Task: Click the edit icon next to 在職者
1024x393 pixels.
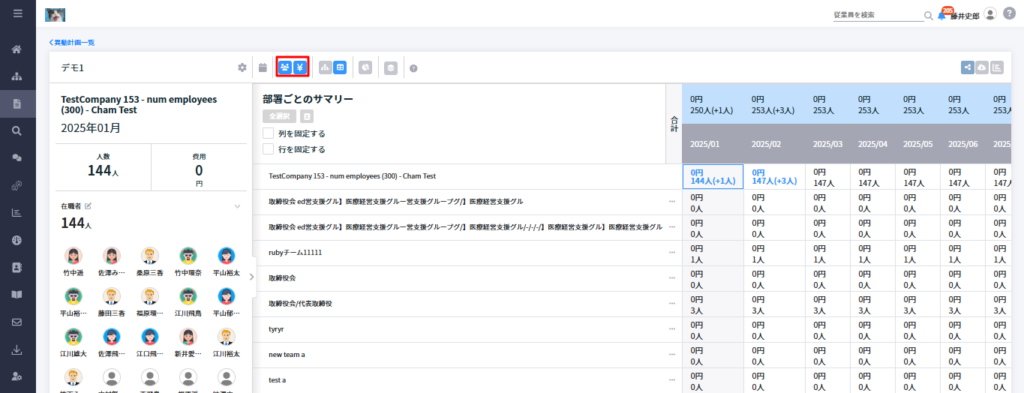Action: 88,206
